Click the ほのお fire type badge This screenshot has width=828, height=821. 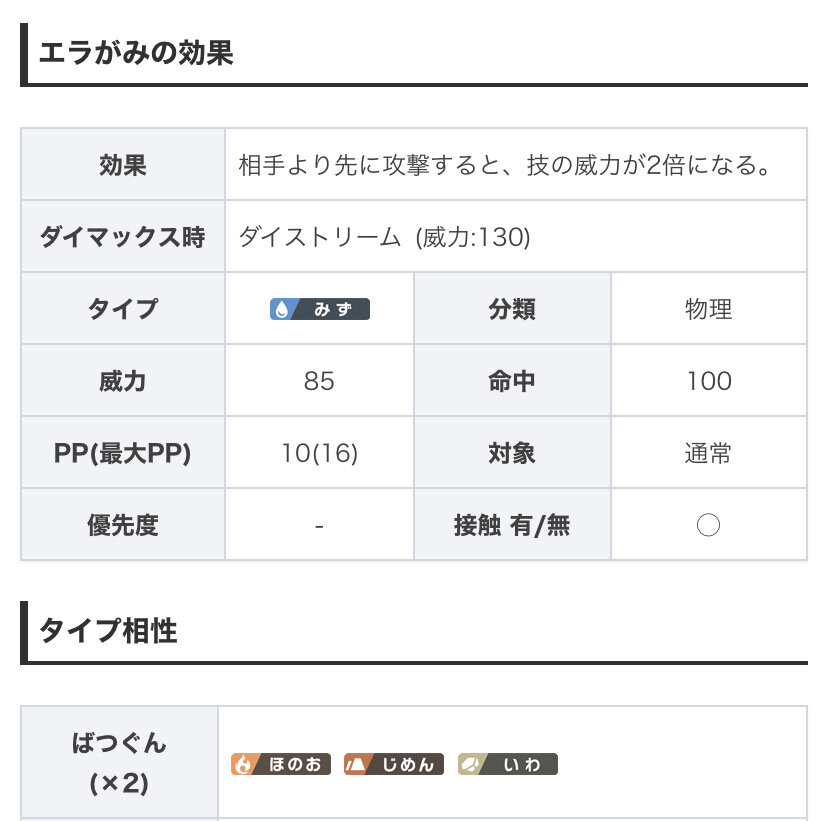pos(280,764)
